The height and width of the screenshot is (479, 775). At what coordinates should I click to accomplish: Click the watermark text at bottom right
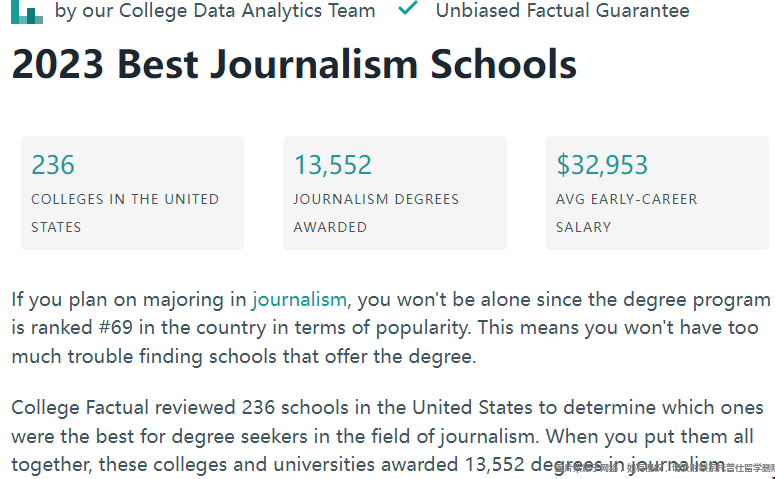(664, 467)
